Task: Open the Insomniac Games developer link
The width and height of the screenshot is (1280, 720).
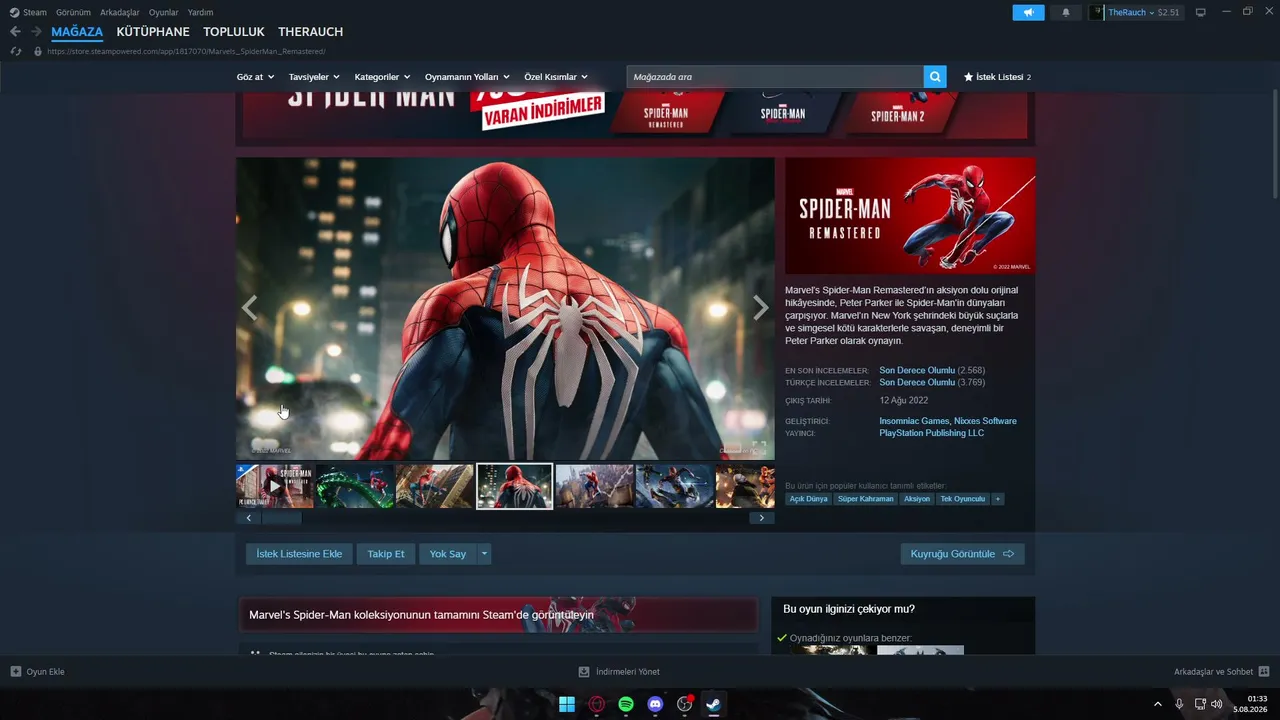Action: point(913,421)
